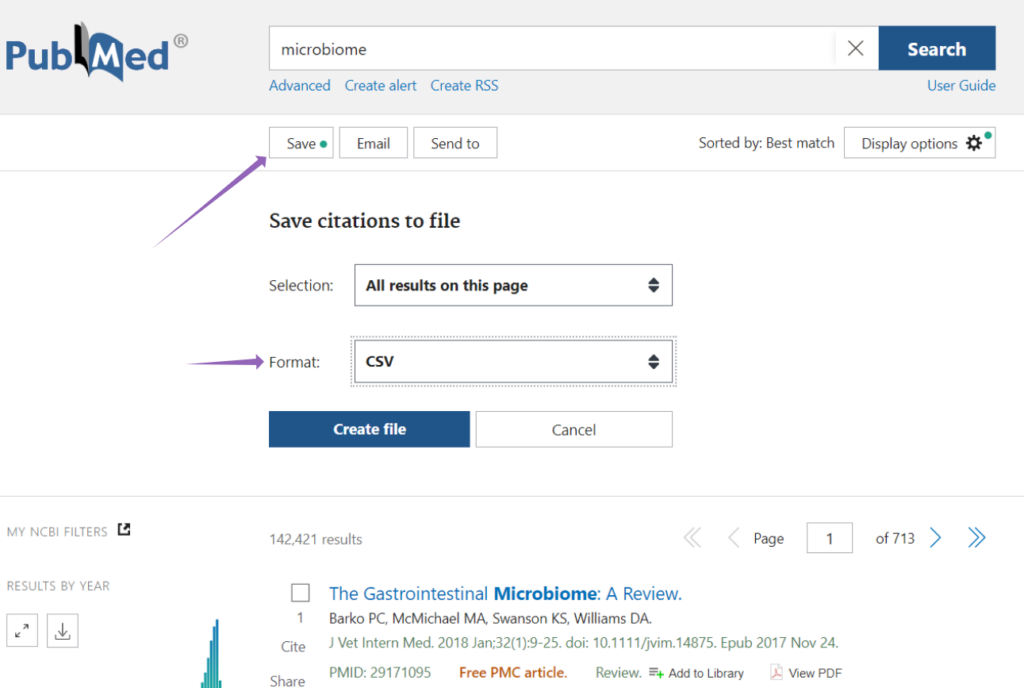Download the results by year data
1024x688 pixels.
62,631
